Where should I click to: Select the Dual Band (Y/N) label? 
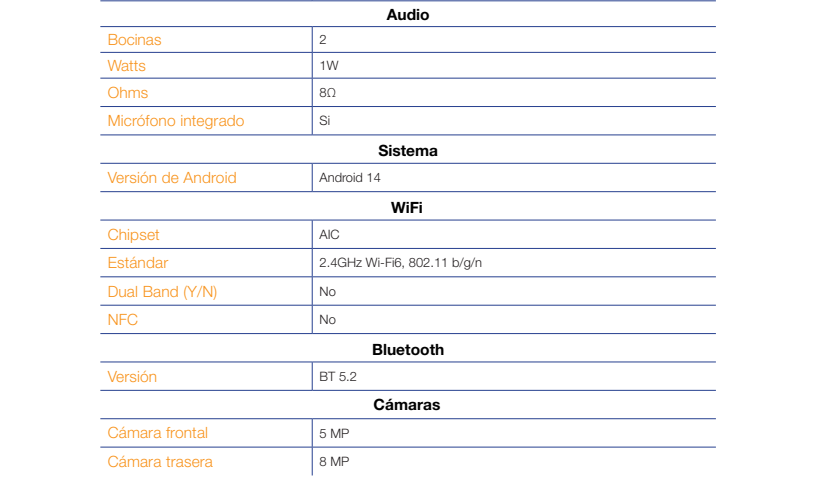click(162, 292)
